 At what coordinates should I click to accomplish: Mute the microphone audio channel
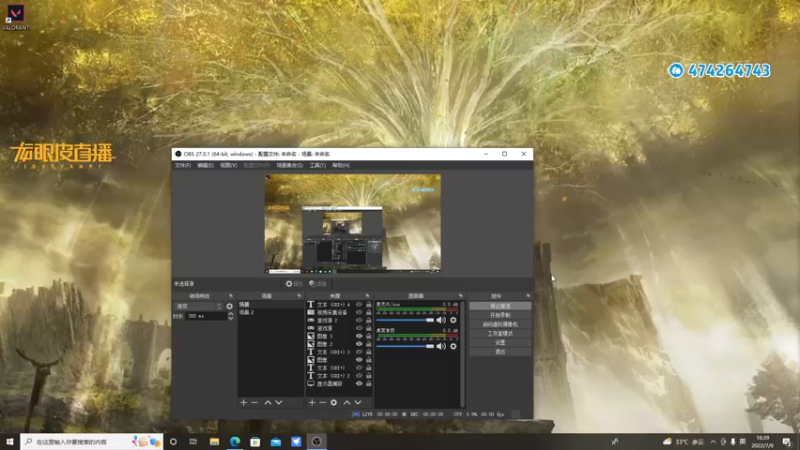(441, 320)
